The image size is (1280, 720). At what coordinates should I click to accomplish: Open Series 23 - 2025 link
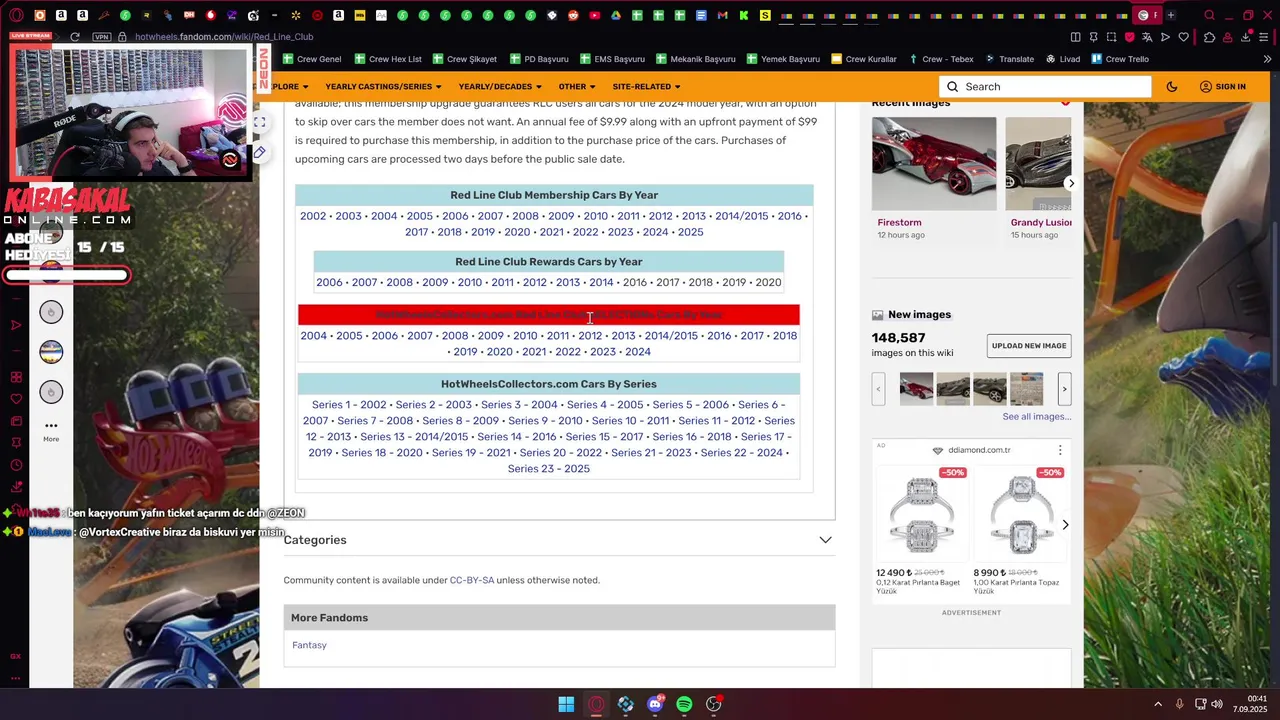(x=549, y=469)
